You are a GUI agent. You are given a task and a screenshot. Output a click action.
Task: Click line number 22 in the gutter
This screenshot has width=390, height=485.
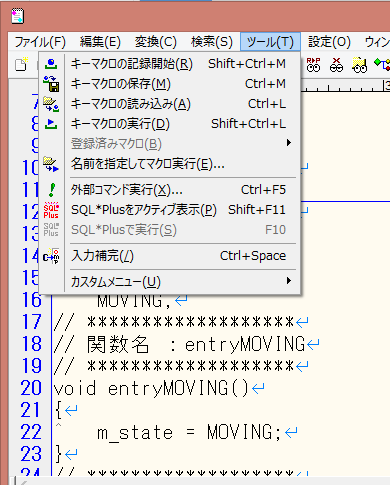tap(31, 432)
